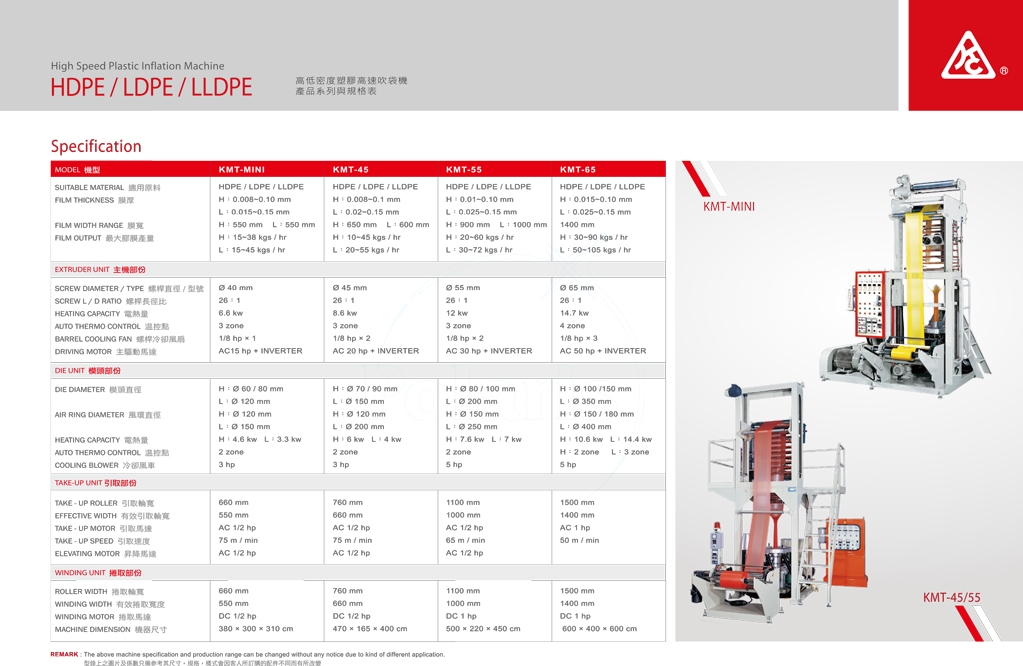Click the 'Specification' section heading
This screenshot has height=666, width=1023.
tap(96, 146)
